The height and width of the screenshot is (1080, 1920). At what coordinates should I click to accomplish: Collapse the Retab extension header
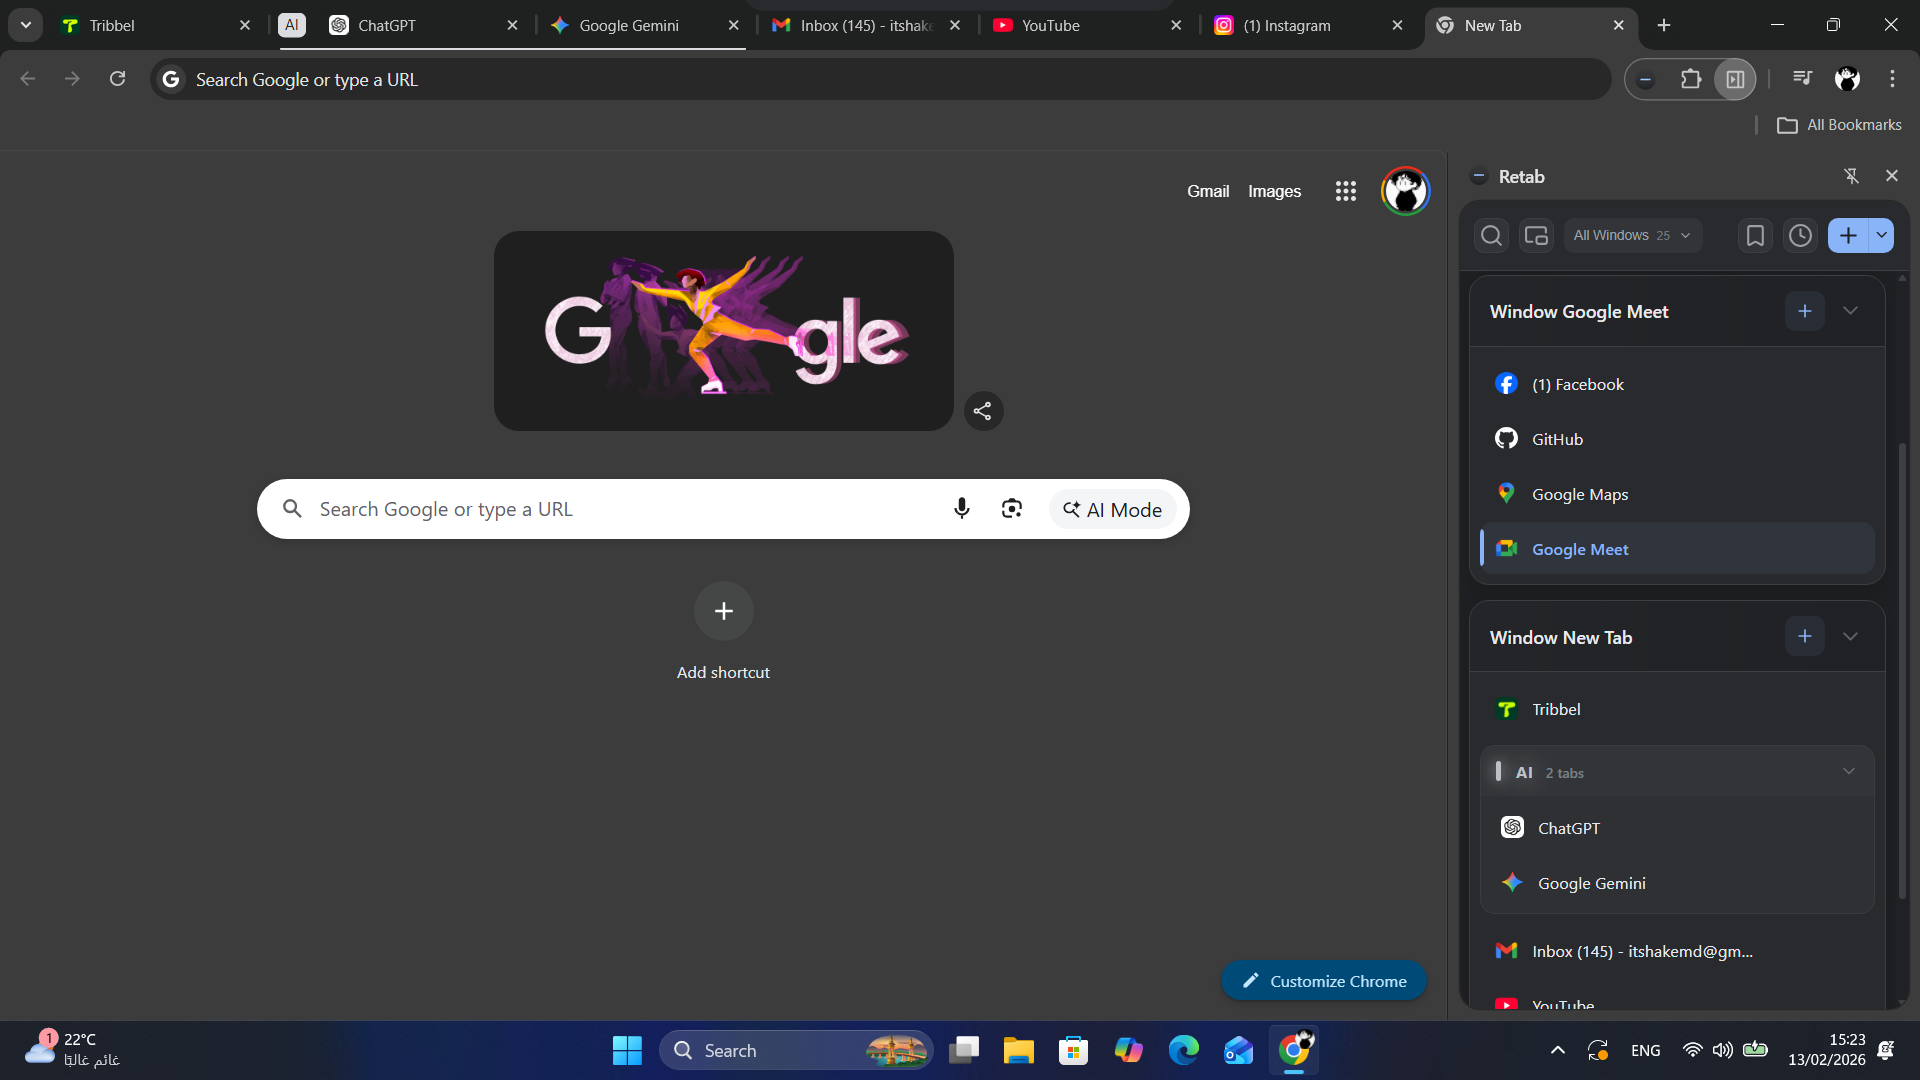pyautogui.click(x=1479, y=175)
